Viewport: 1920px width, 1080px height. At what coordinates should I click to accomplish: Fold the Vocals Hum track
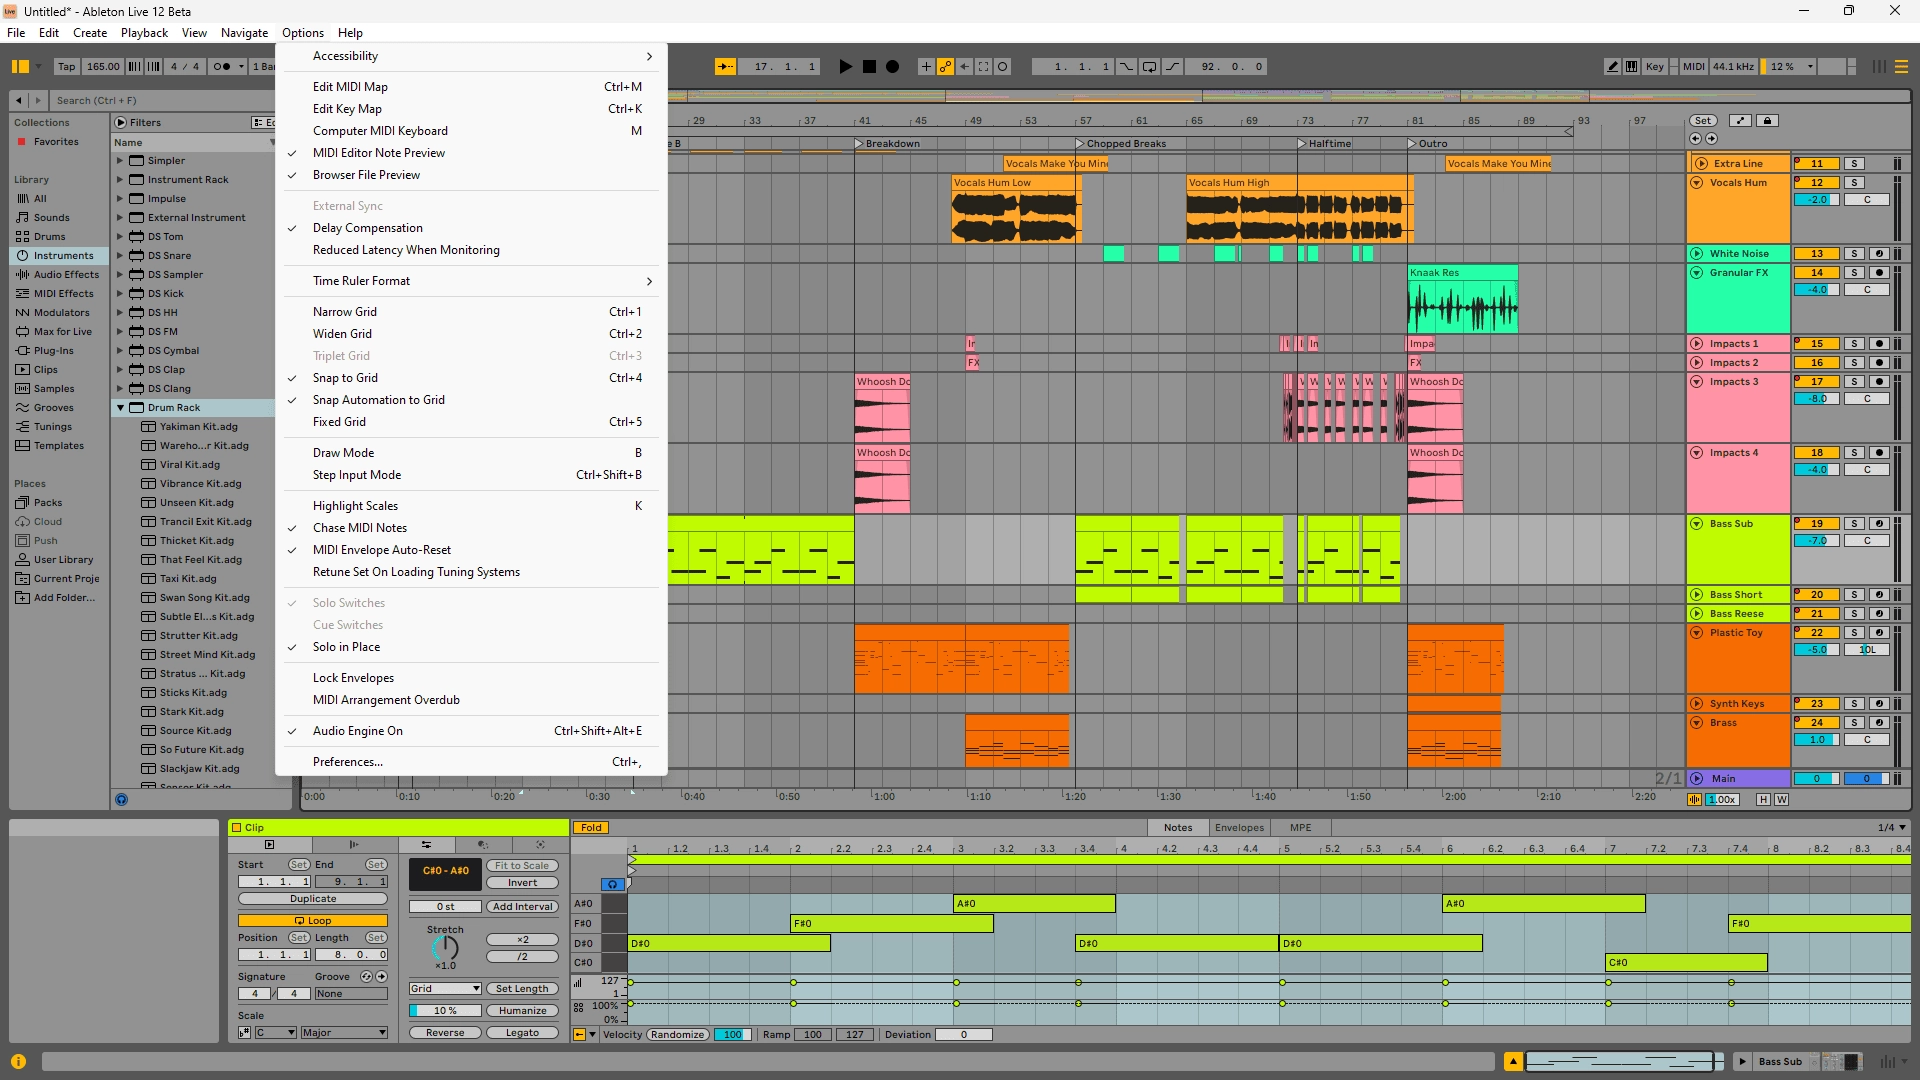1697,183
